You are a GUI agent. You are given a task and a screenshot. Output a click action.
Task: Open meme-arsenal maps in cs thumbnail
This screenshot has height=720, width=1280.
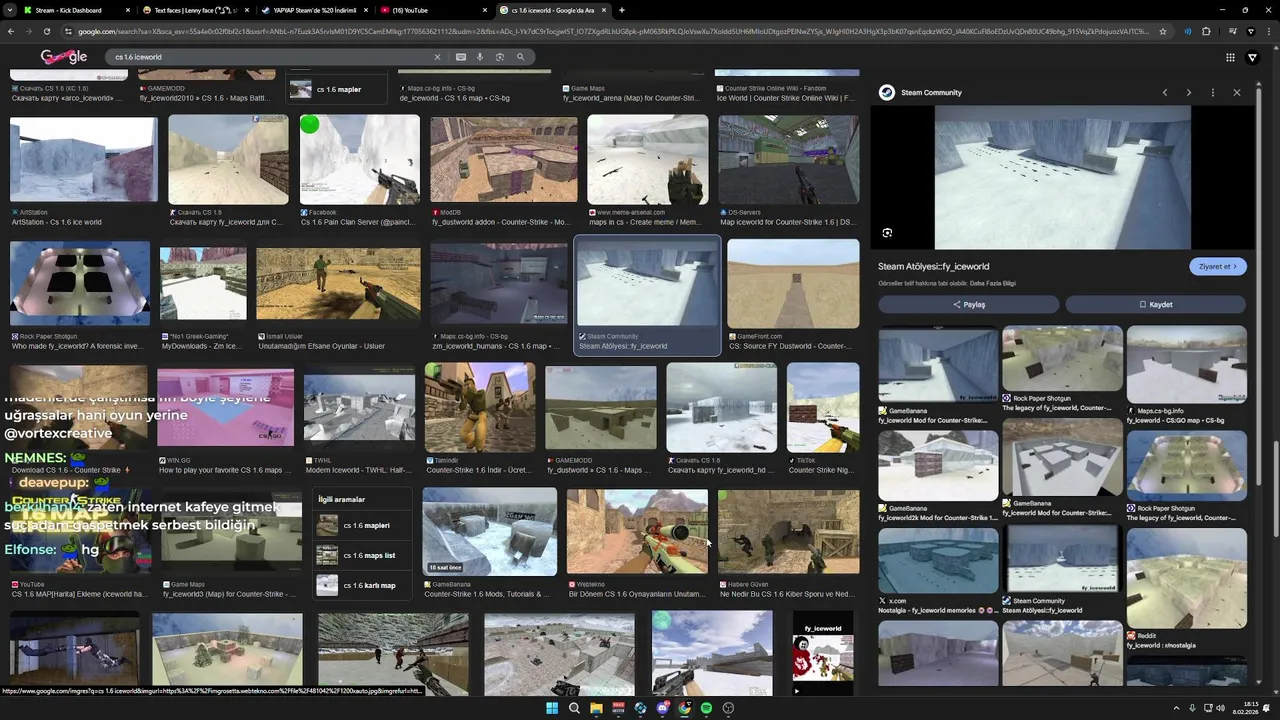point(648,160)
